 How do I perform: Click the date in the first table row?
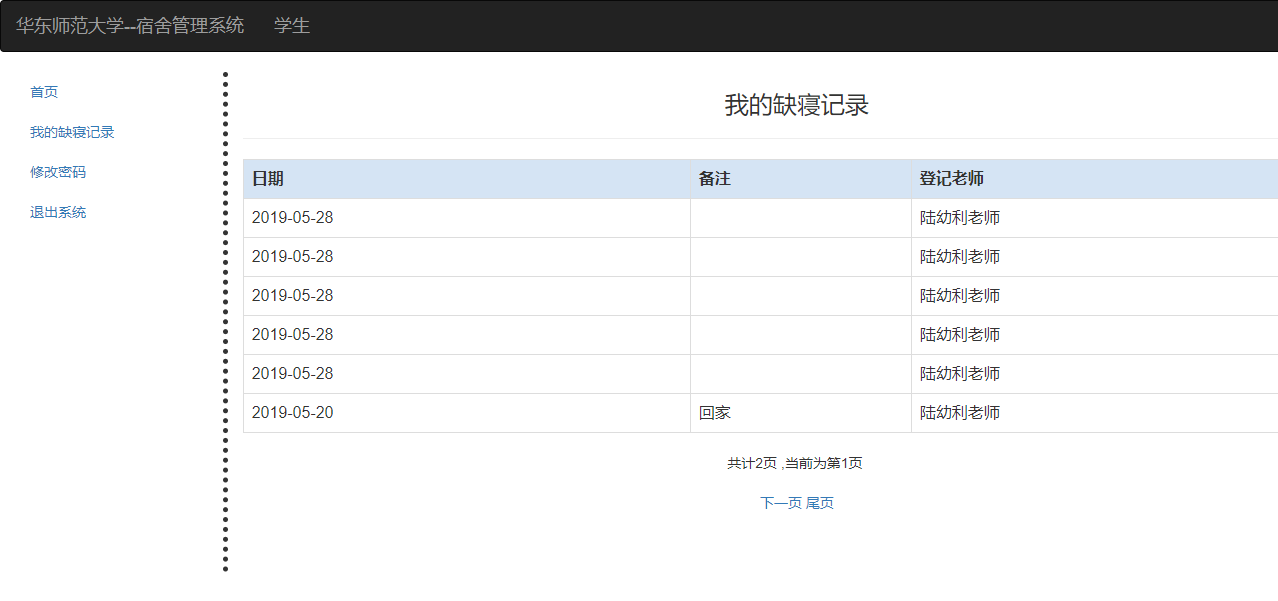tap(293, 218)
